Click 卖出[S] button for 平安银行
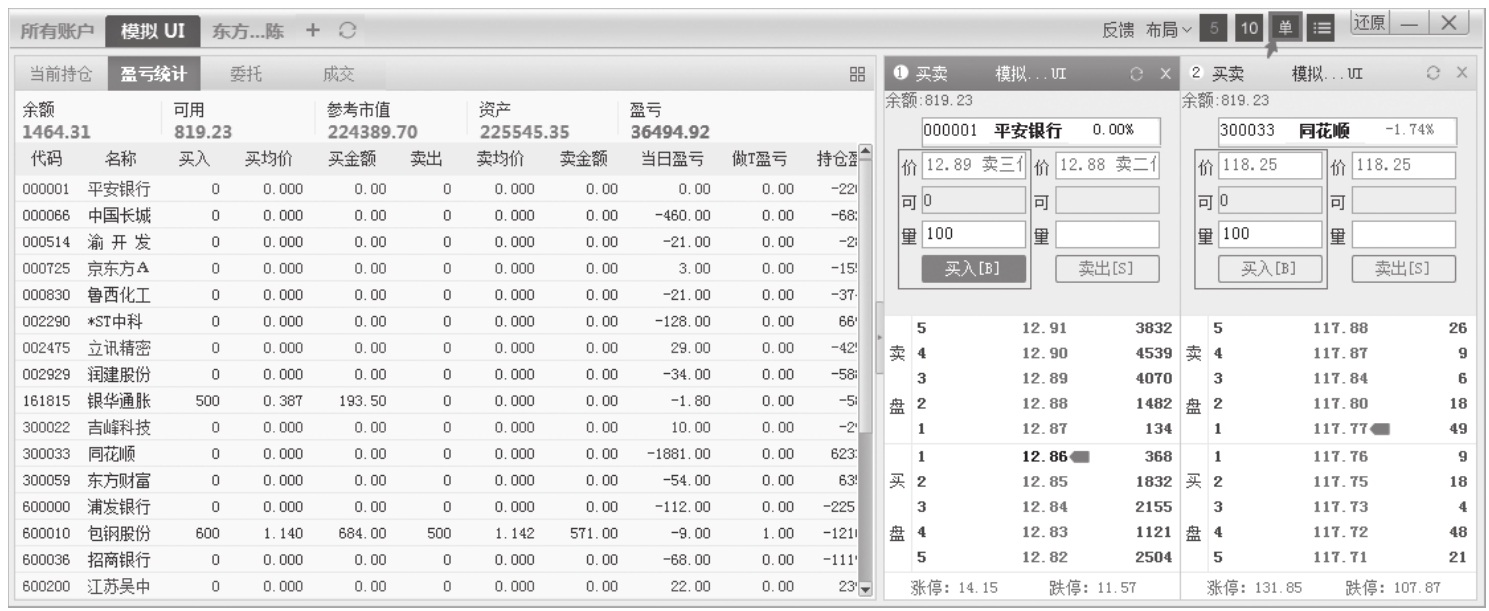The height and width of the screenshot is (611, 1489). (1107, 269)
